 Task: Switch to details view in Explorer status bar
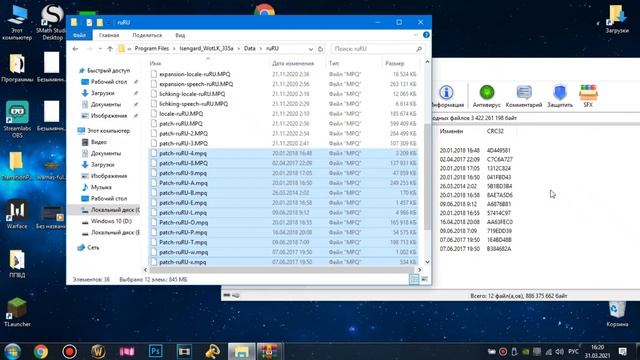point(414,279)
